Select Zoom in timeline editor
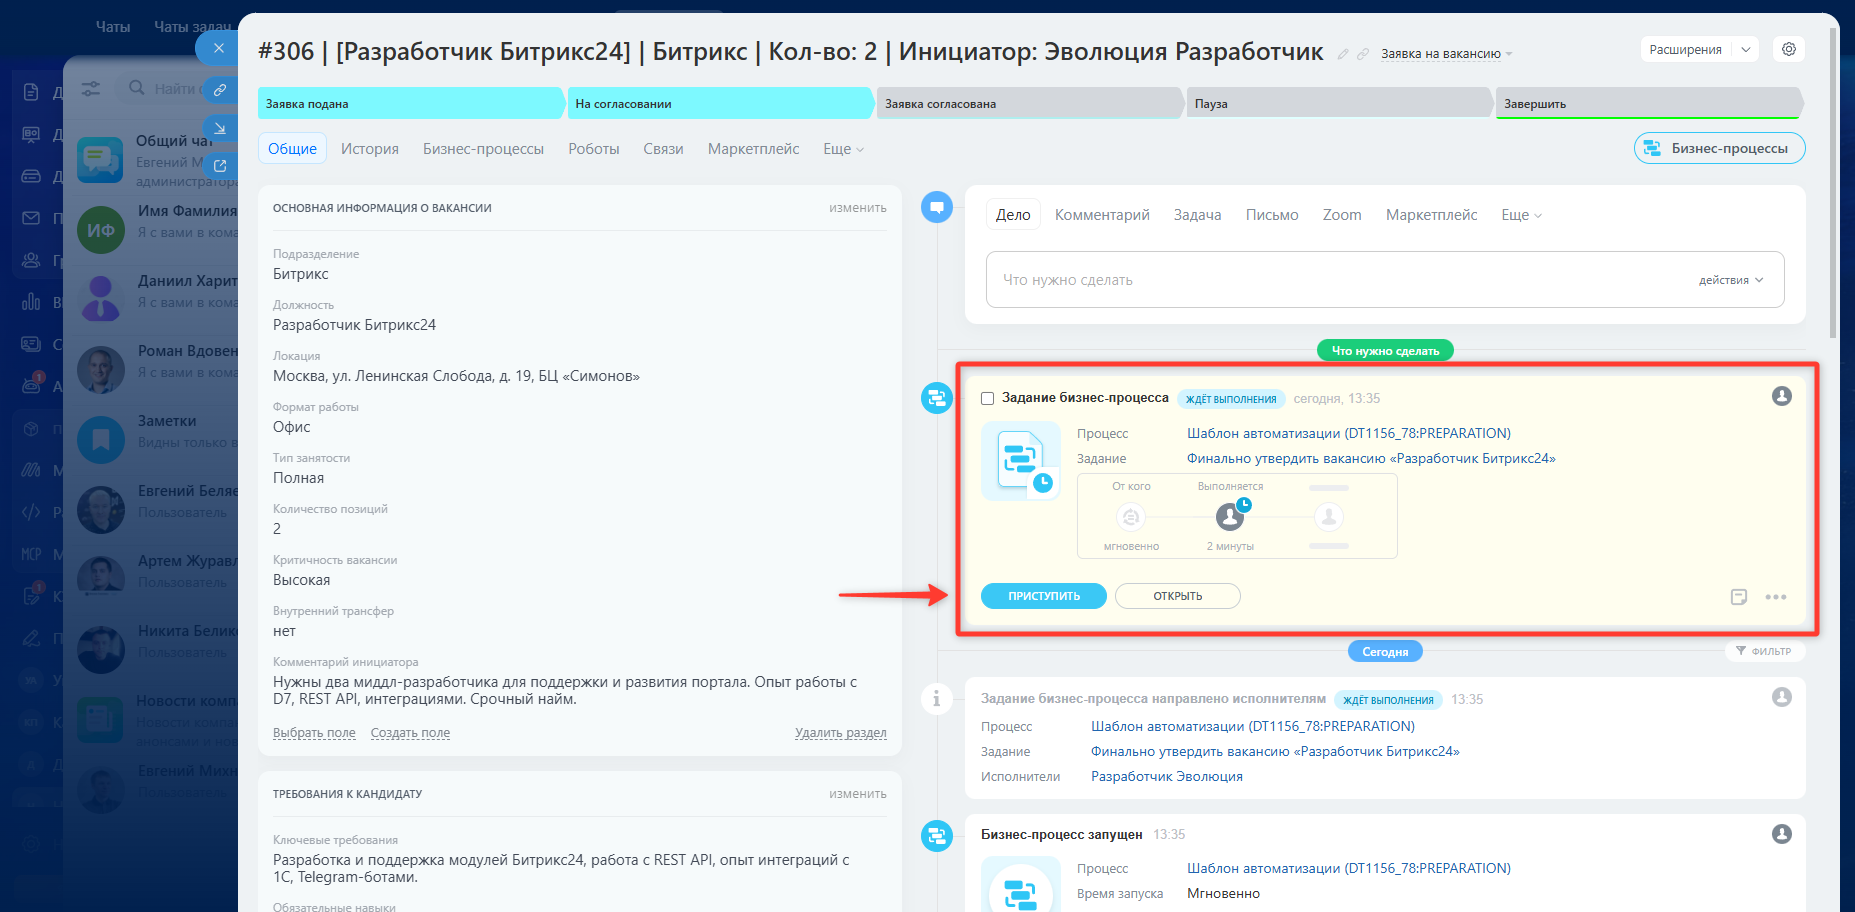The width and height of the screenshot is (1855, 912). [1342, 215]
